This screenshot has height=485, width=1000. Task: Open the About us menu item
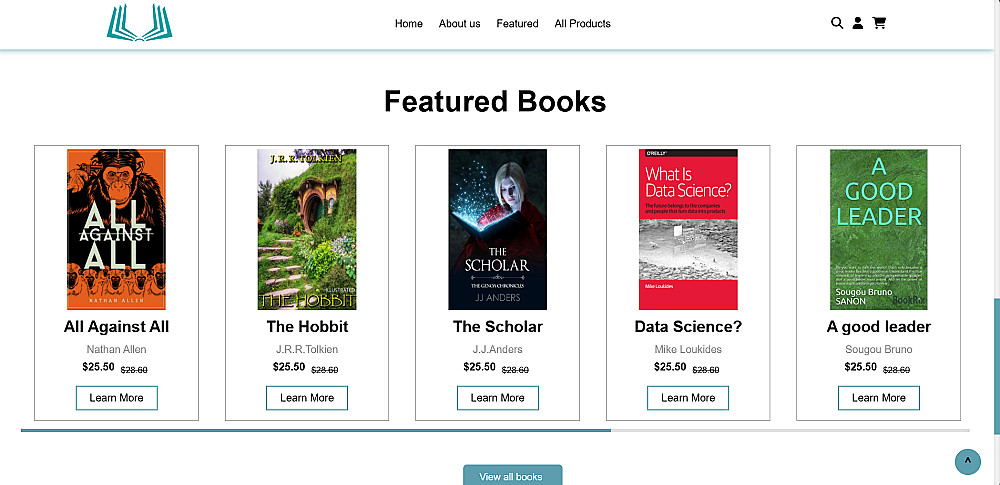pyautogui.click(x=460, y=24)
